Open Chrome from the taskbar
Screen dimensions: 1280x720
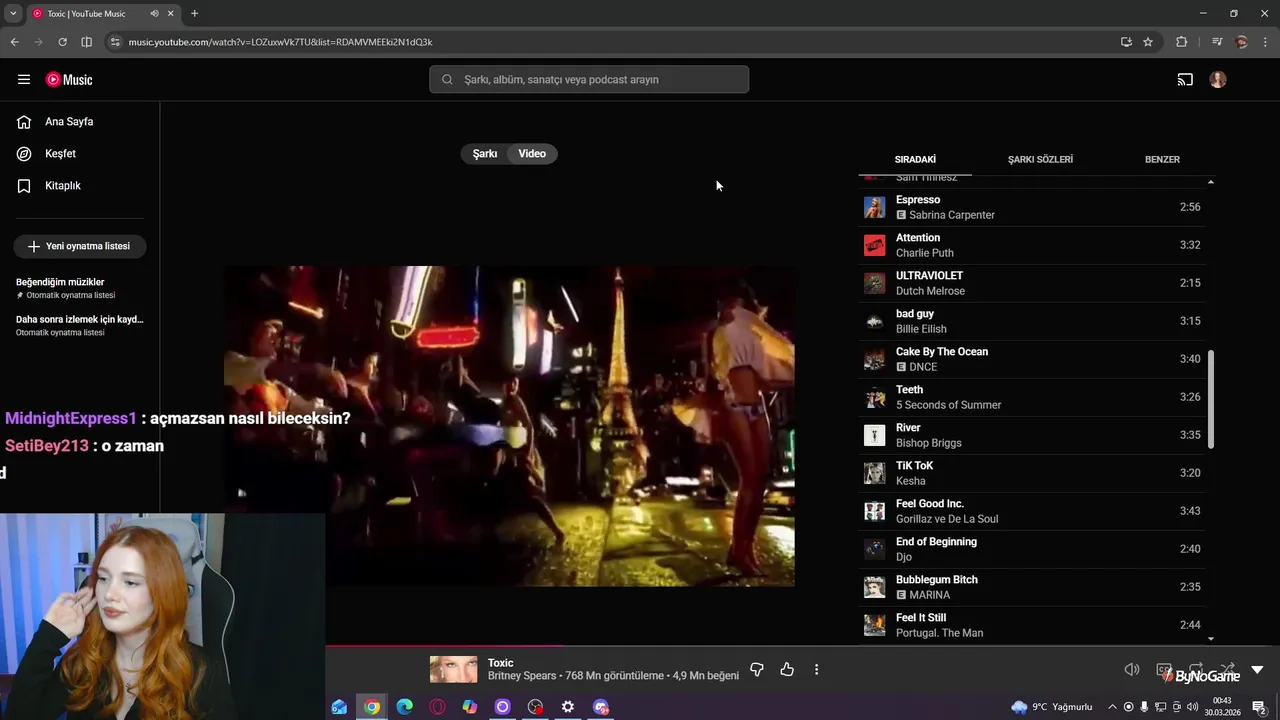tap(372, 707)
